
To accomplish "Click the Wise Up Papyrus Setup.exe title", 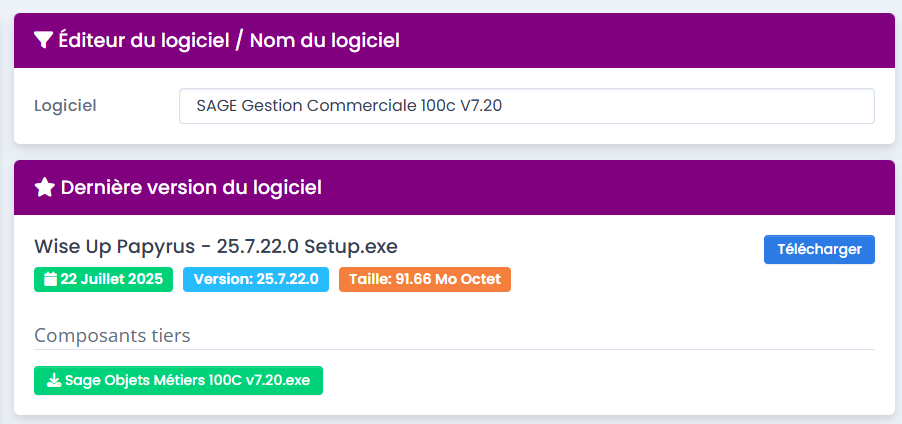I will 216,246.
